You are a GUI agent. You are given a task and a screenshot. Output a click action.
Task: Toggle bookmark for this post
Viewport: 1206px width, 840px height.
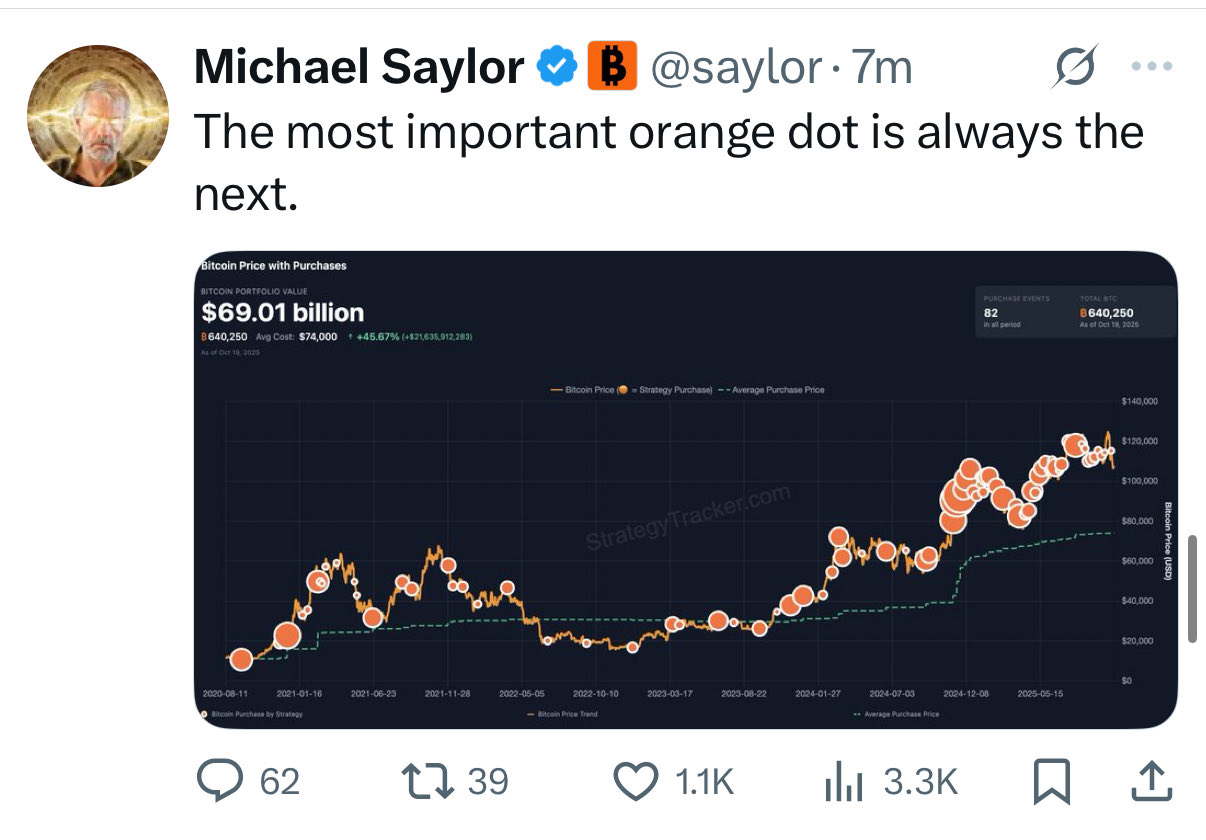tap(1054, 781)
